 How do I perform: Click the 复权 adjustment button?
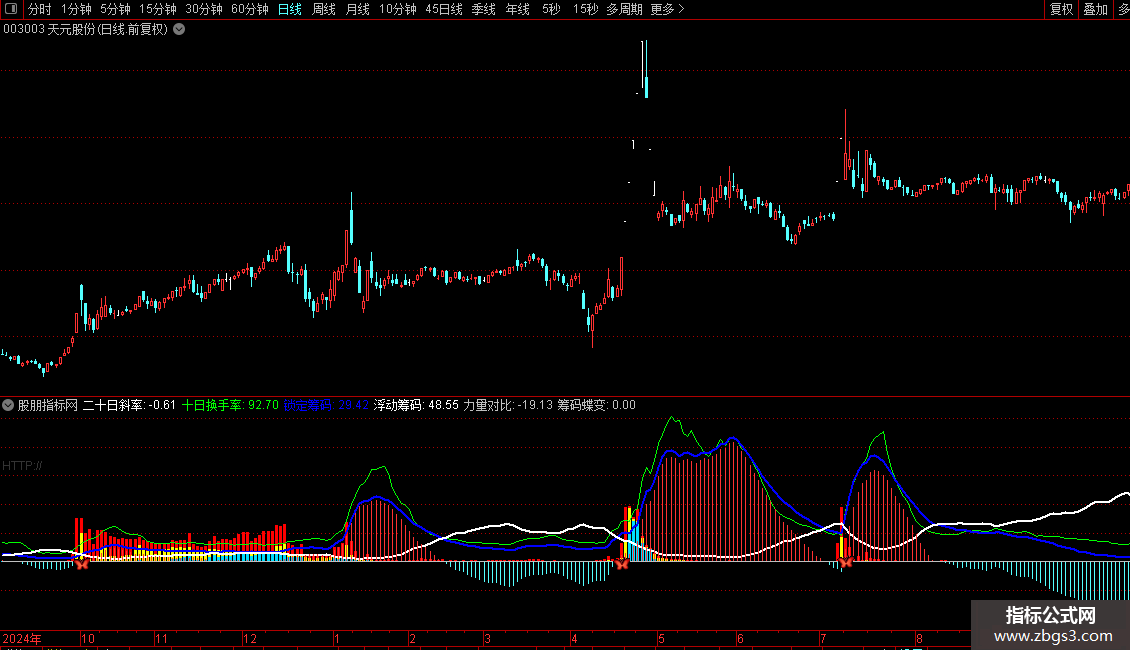pyautogui.click(x=1061, y=9)
